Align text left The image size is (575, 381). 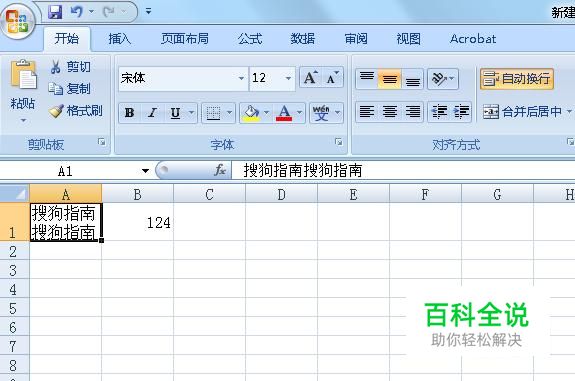(367, 112)
